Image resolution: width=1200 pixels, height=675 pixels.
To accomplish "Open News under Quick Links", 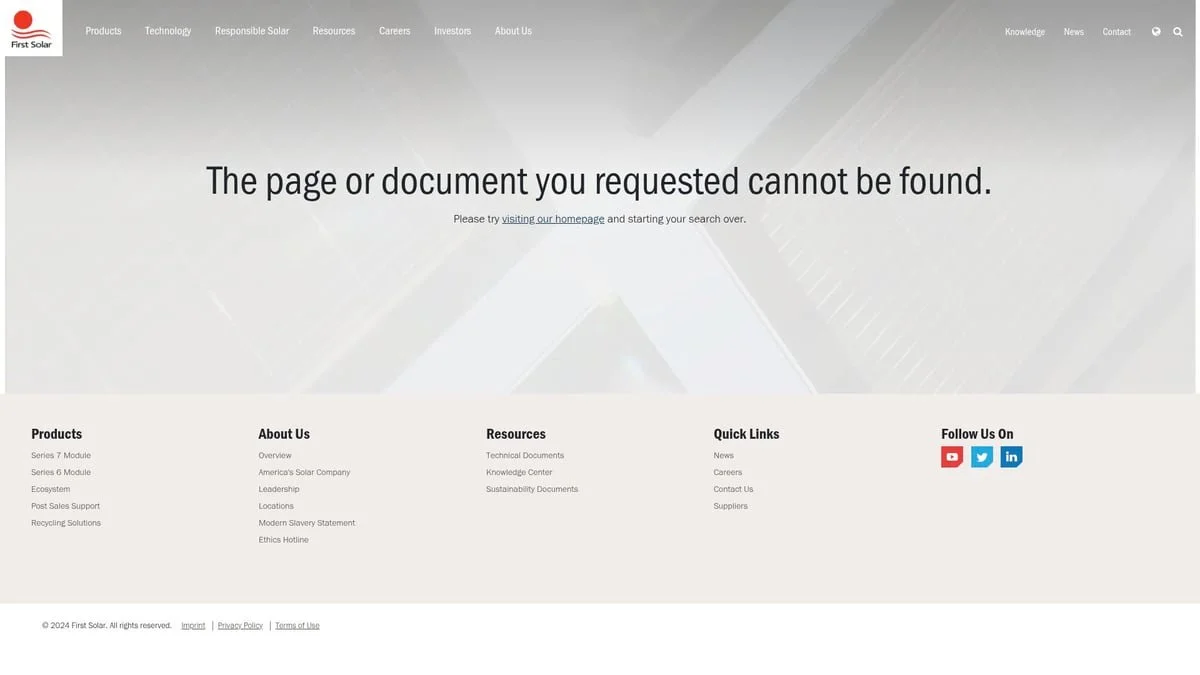I will coord(724,456).
